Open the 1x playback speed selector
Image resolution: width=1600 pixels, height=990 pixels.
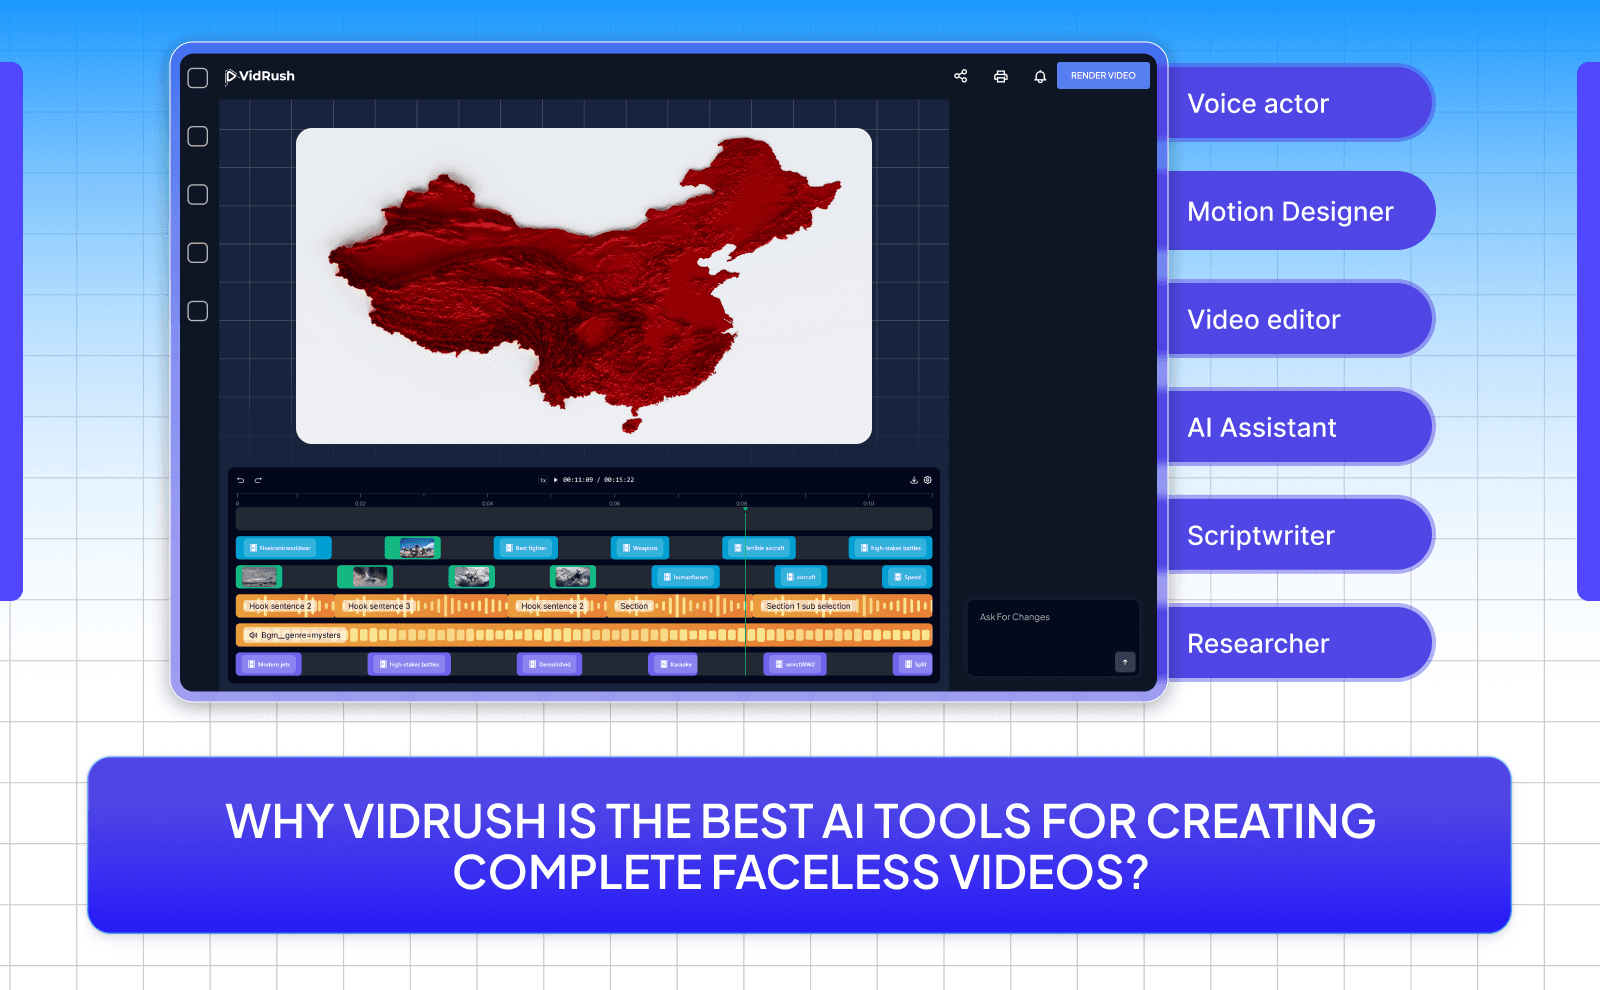(x=542, y=480)
